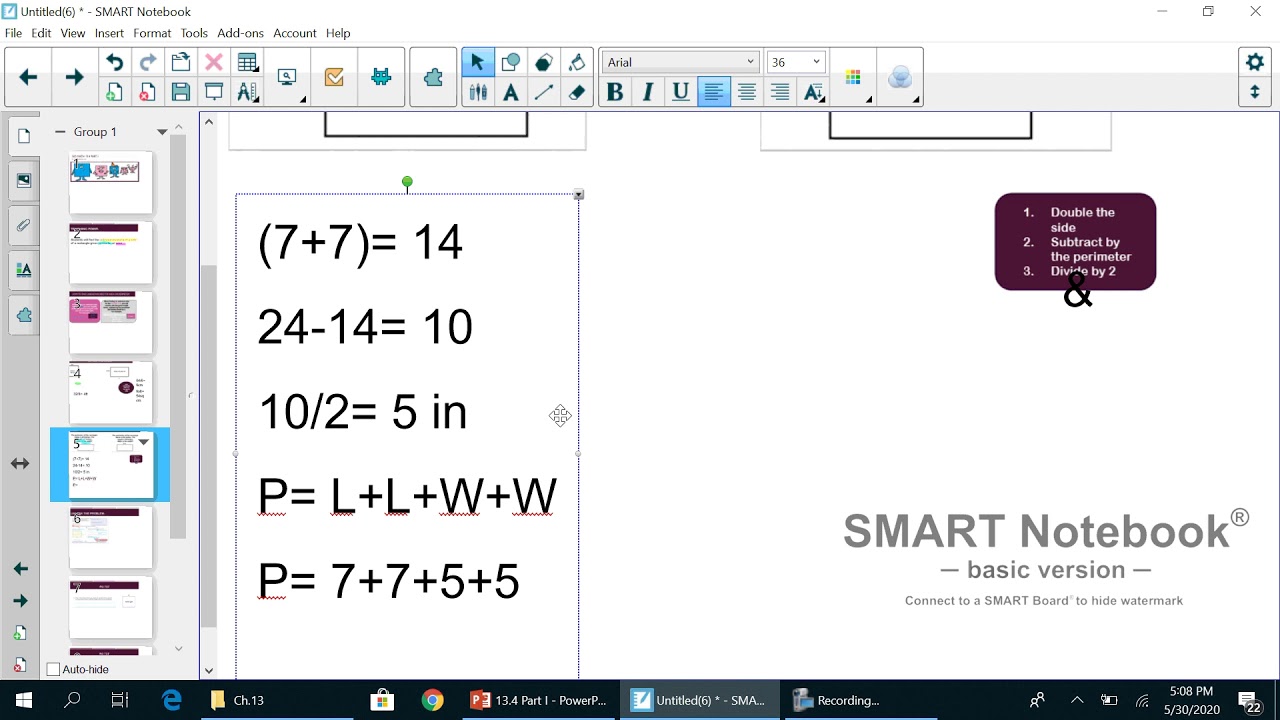Delete the page from the sidebar
The height and width of the screenshot is (720, 1280).
[21, 665]
